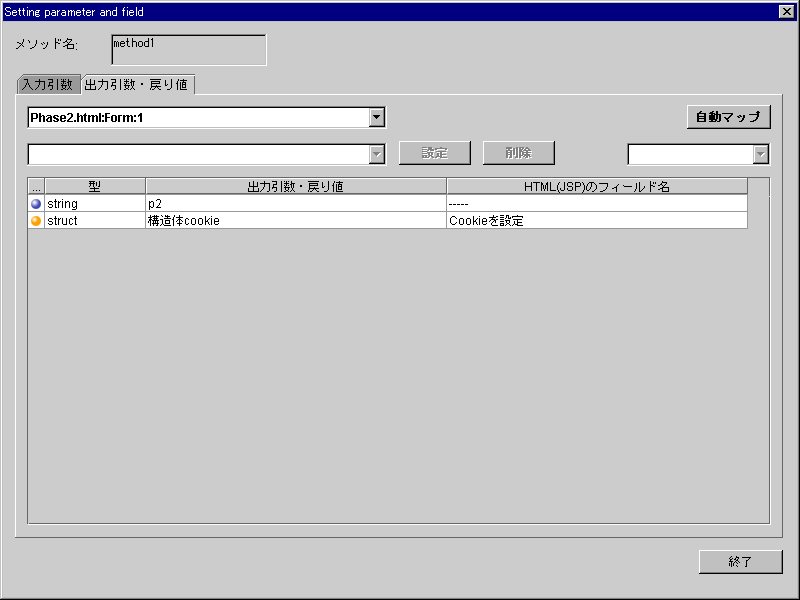Click the 出力引数・戻り値 column header
This screenshot has height=600, width=800.
295,187
